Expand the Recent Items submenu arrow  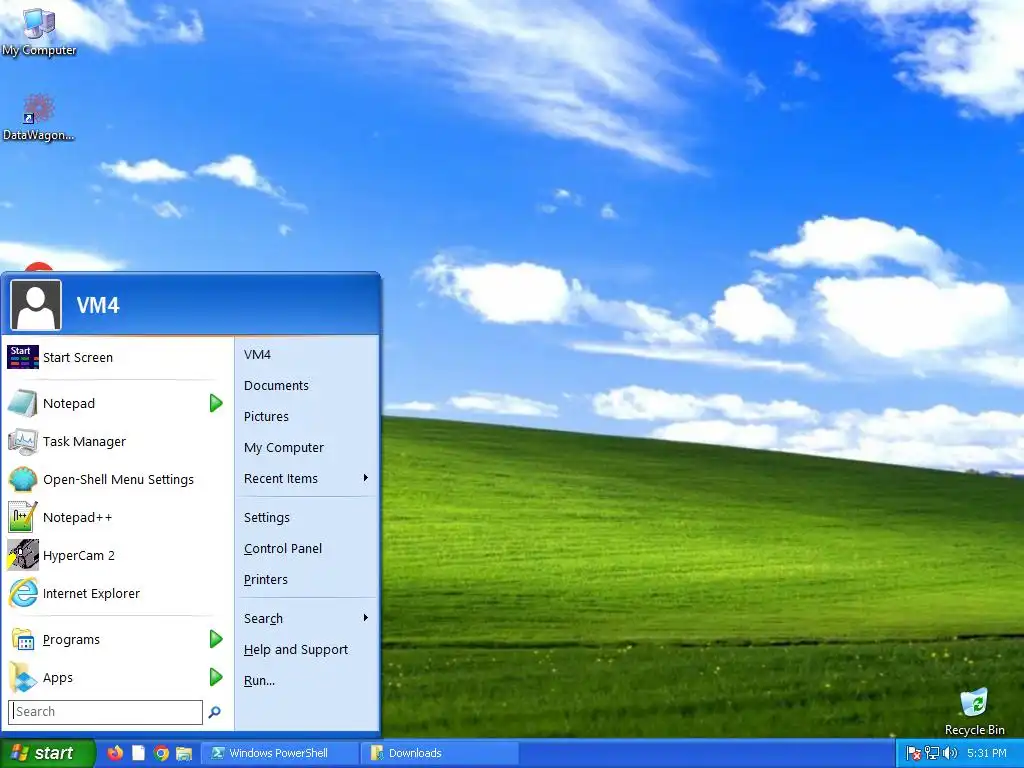click(x=366, y=478)
